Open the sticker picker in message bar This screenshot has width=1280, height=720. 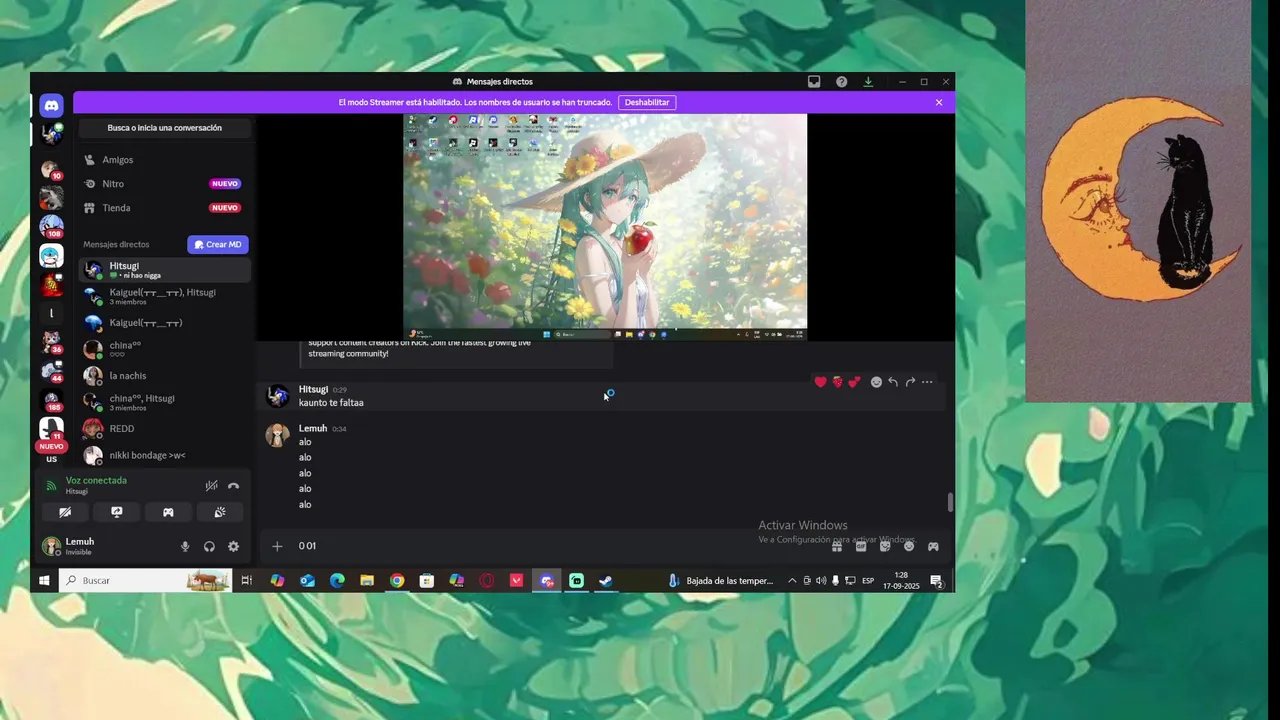click(x=885, y=546)
